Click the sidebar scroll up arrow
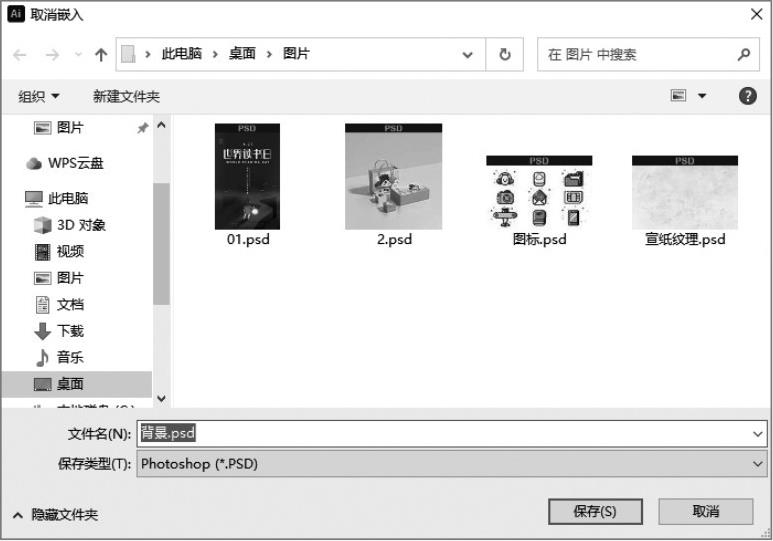This screenshot has height=541, width=773. tap(161, 125)
